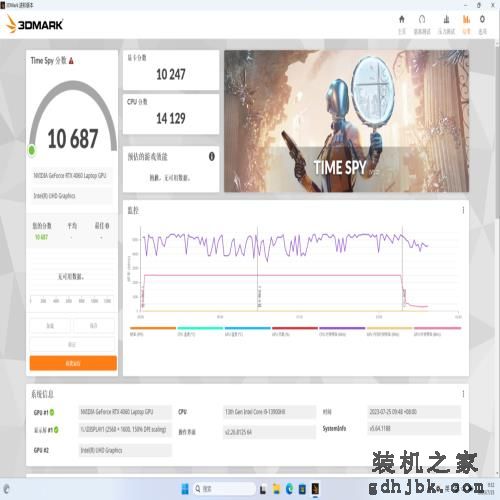Viewport: 500px width, 500px height.
Task: Launch Microsoft Edge from the taskbar
Action: tap(290, 489)
